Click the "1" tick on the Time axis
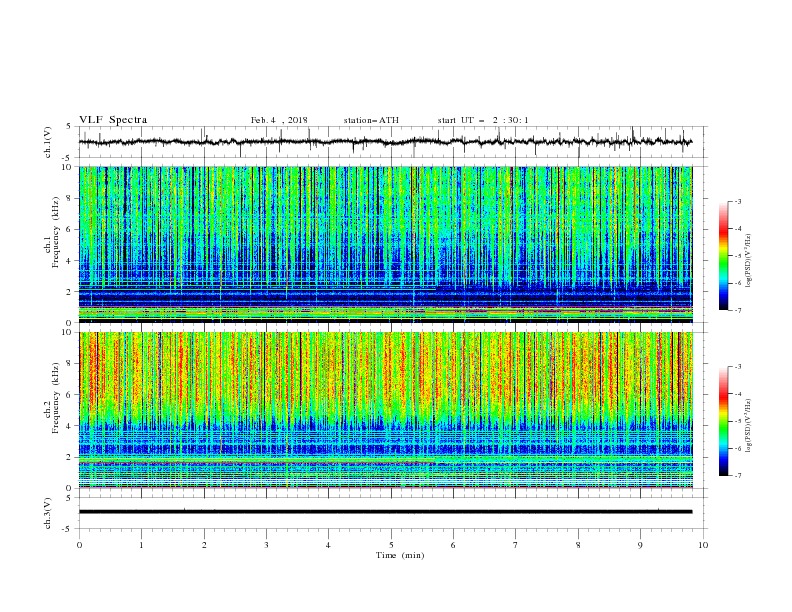This screenshot has width=792, height=612. coord(141,545)
